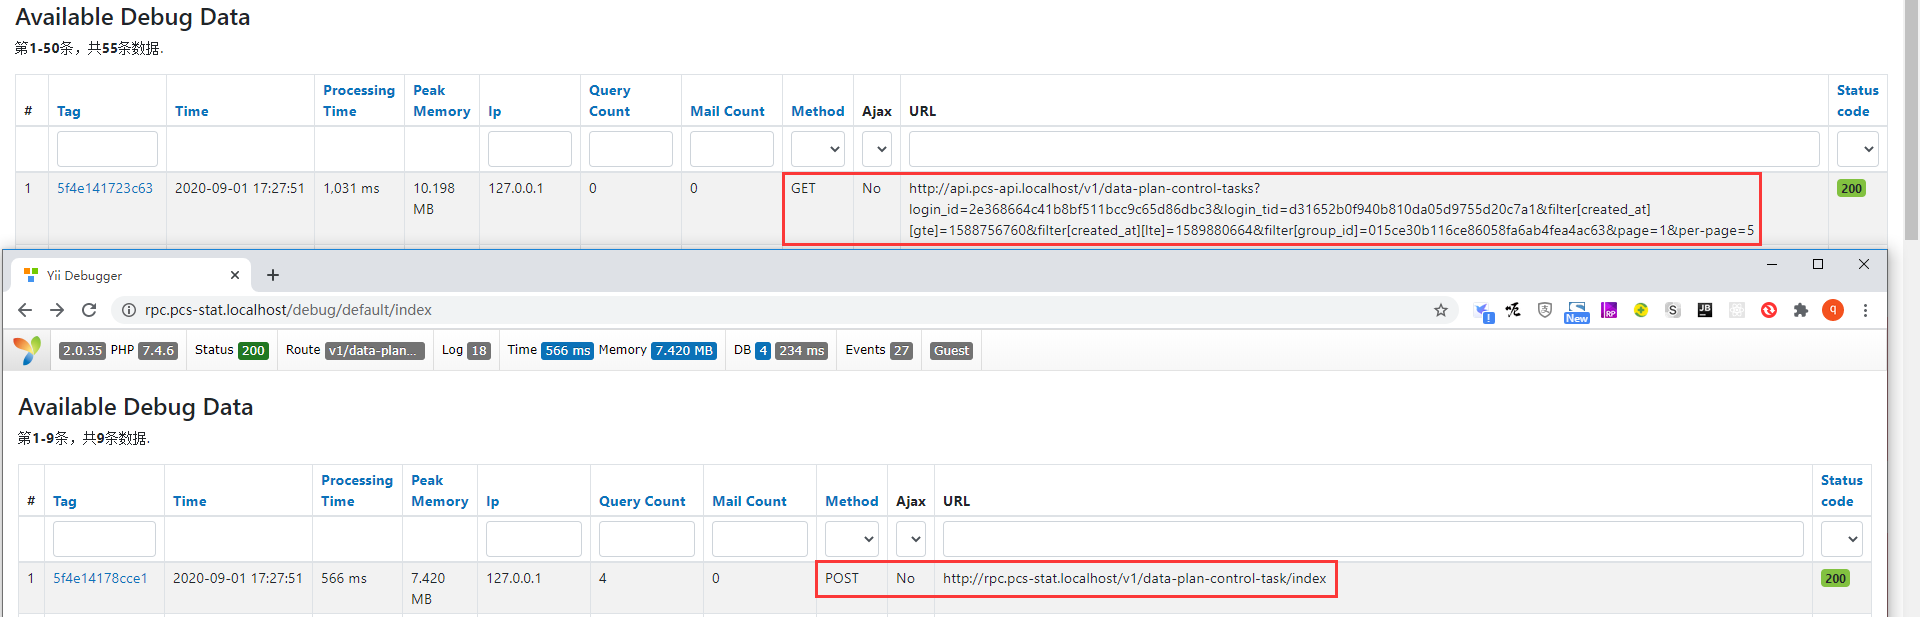
Task: Click the Tag filter field in the top table
Action: (x=107, y=149)
